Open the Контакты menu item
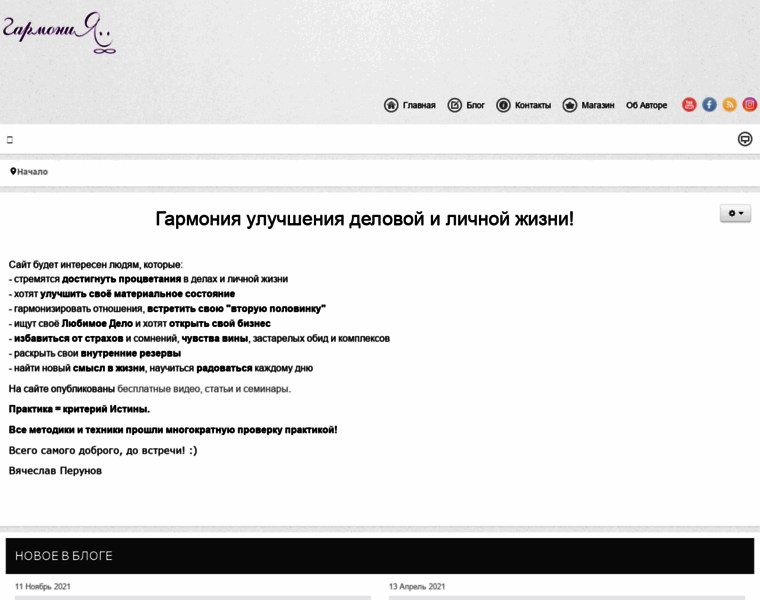 coord(533,105)
